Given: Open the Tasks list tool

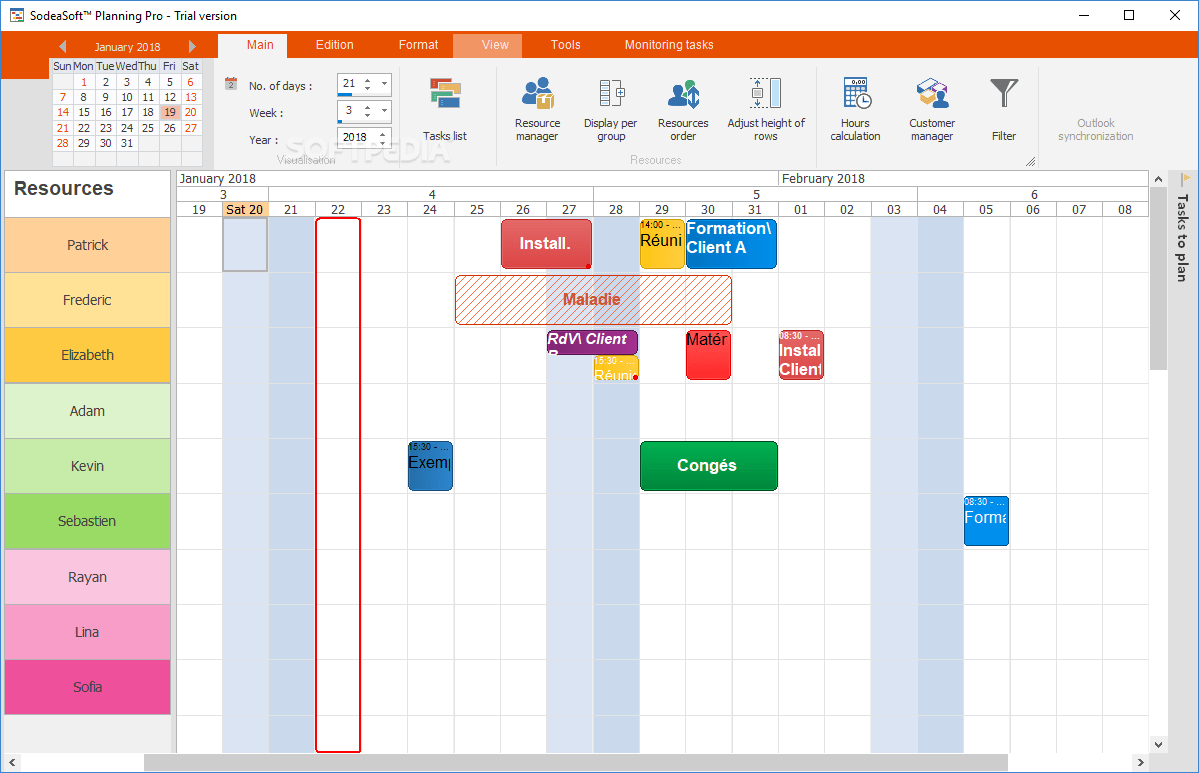Looking at the screenshot, I should point(444,105).
